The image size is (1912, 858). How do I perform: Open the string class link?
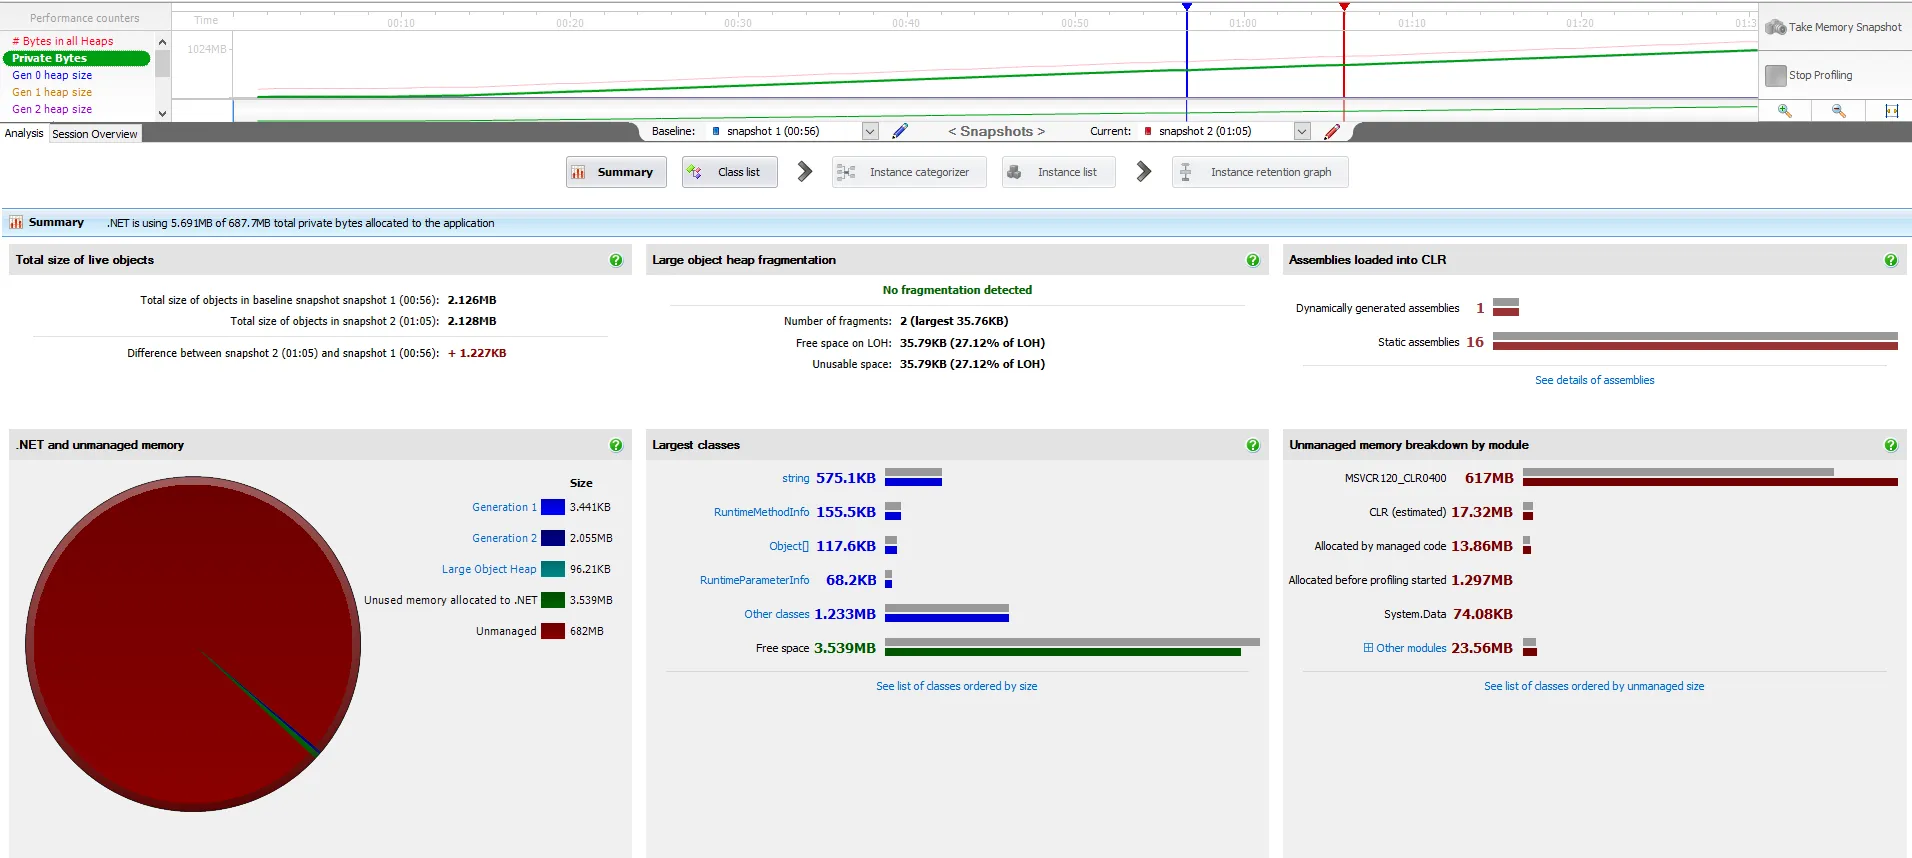796,478
